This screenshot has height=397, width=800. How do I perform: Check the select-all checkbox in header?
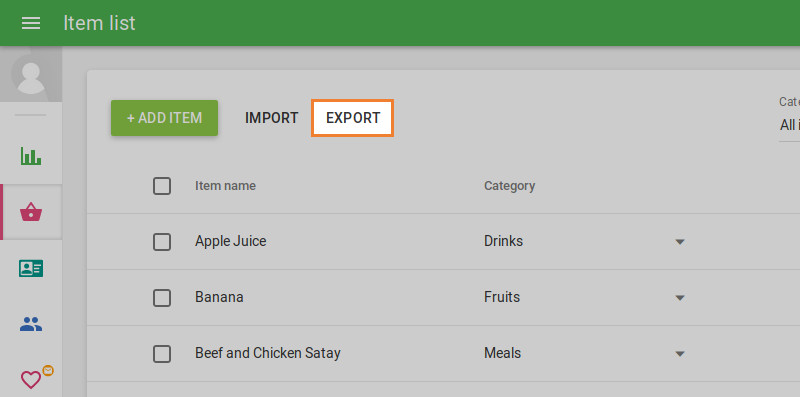tap(162, 186)
